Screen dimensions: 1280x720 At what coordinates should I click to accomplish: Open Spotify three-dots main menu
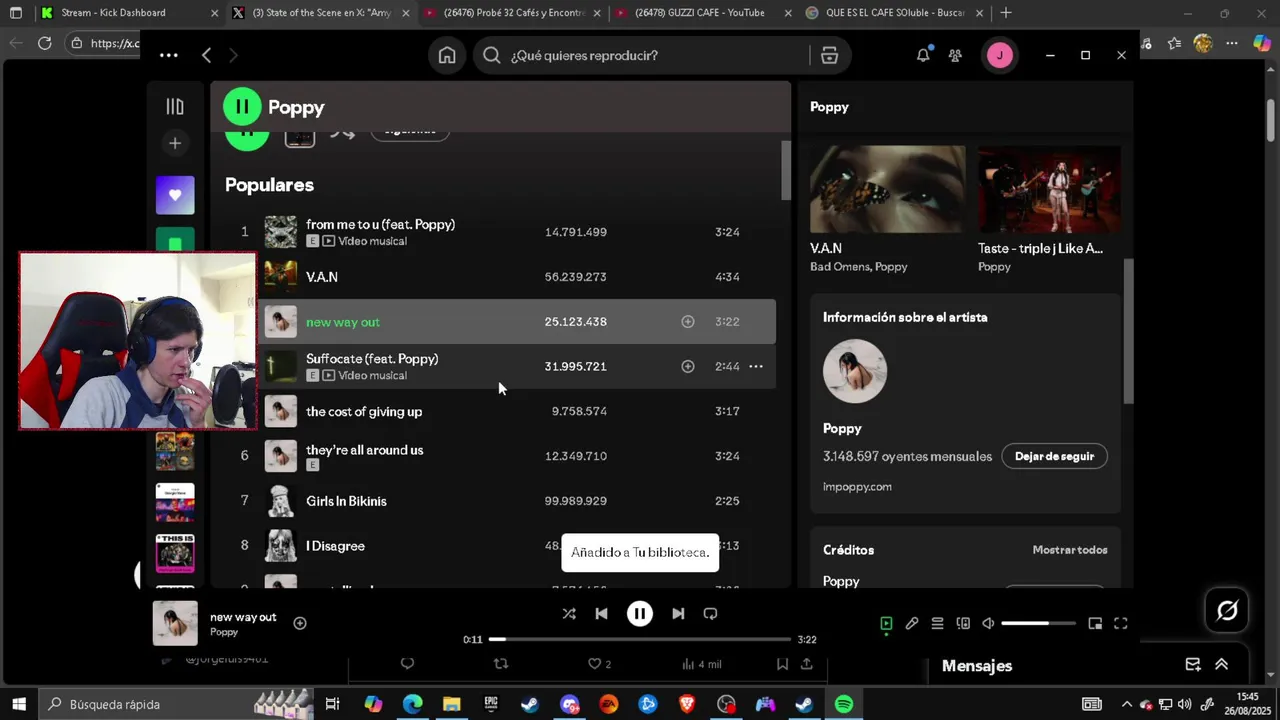(x=168, y=56)
